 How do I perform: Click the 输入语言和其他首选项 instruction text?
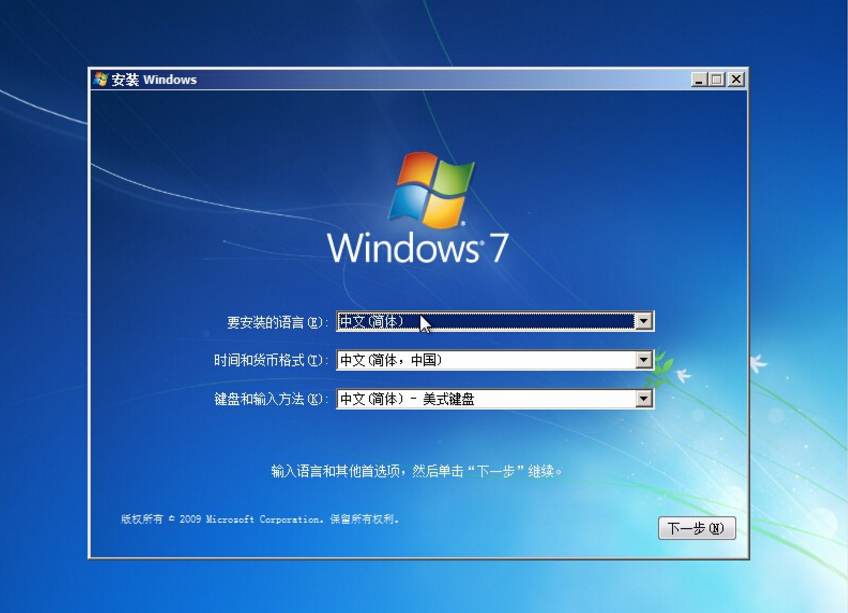pyautogui.click(x=416, y=471)
